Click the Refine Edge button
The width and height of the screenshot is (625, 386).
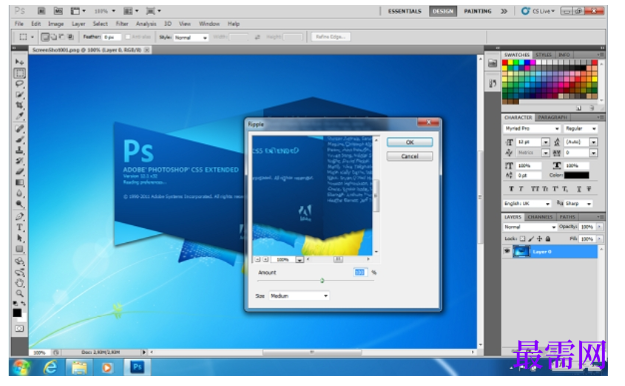coord(331,37)
